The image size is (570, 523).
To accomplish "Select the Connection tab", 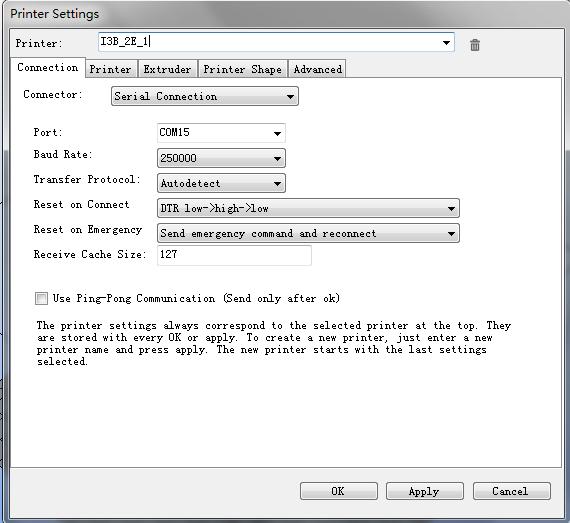I will (x=48, y=68).
